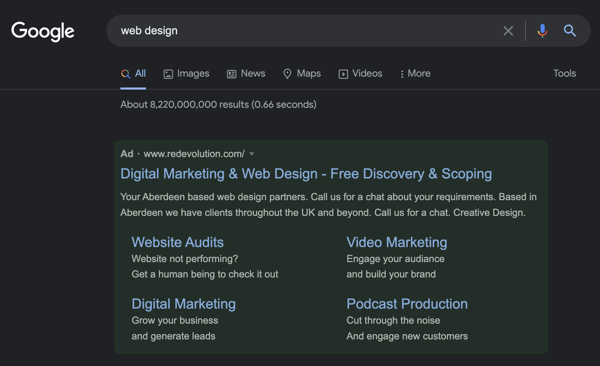Open the Podcast Production sitelink
This screenshot has width=600, height=366.
point(407,304)
